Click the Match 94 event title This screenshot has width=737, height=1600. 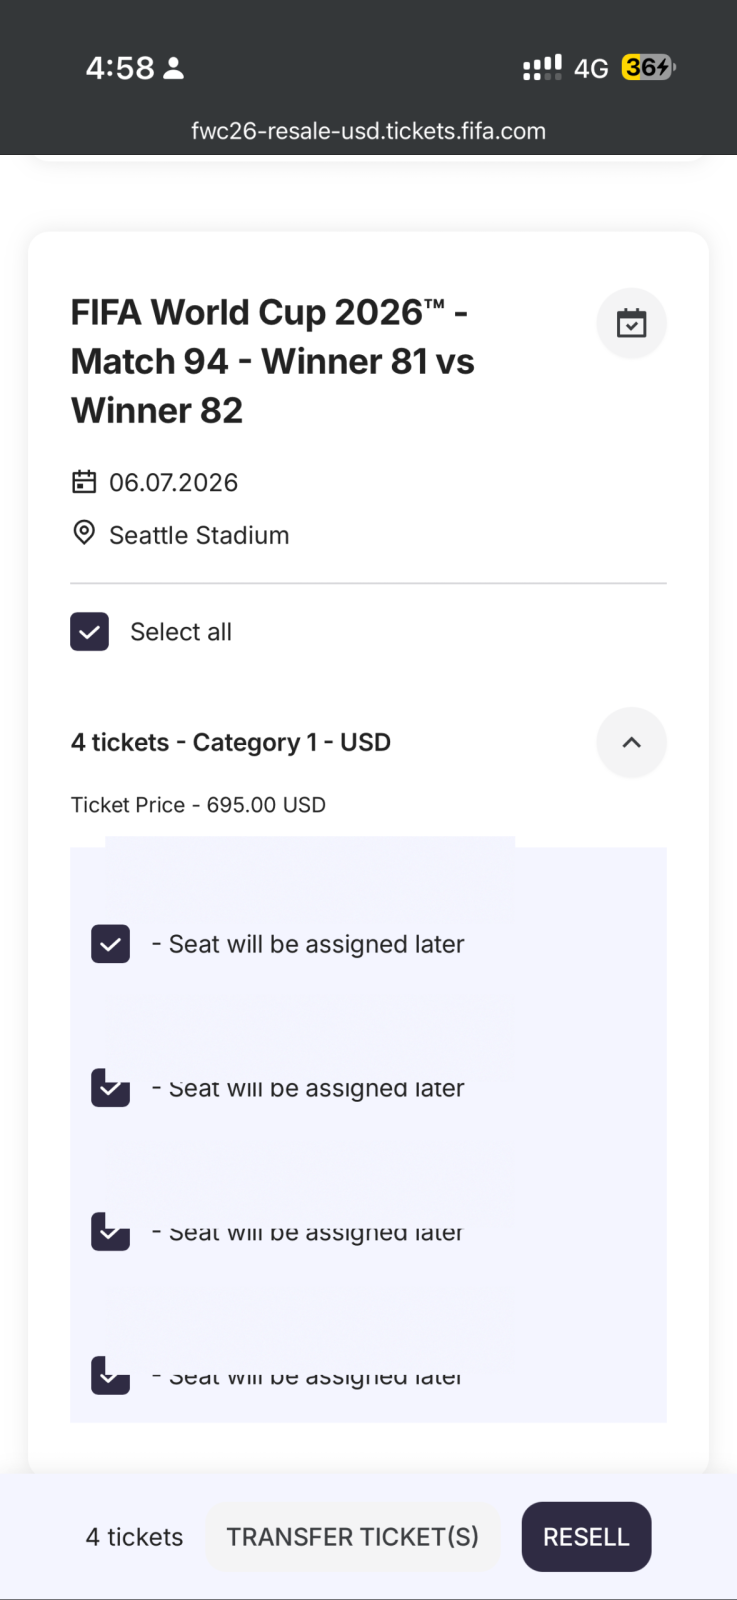pyautogui.click(x=272, y=361)
